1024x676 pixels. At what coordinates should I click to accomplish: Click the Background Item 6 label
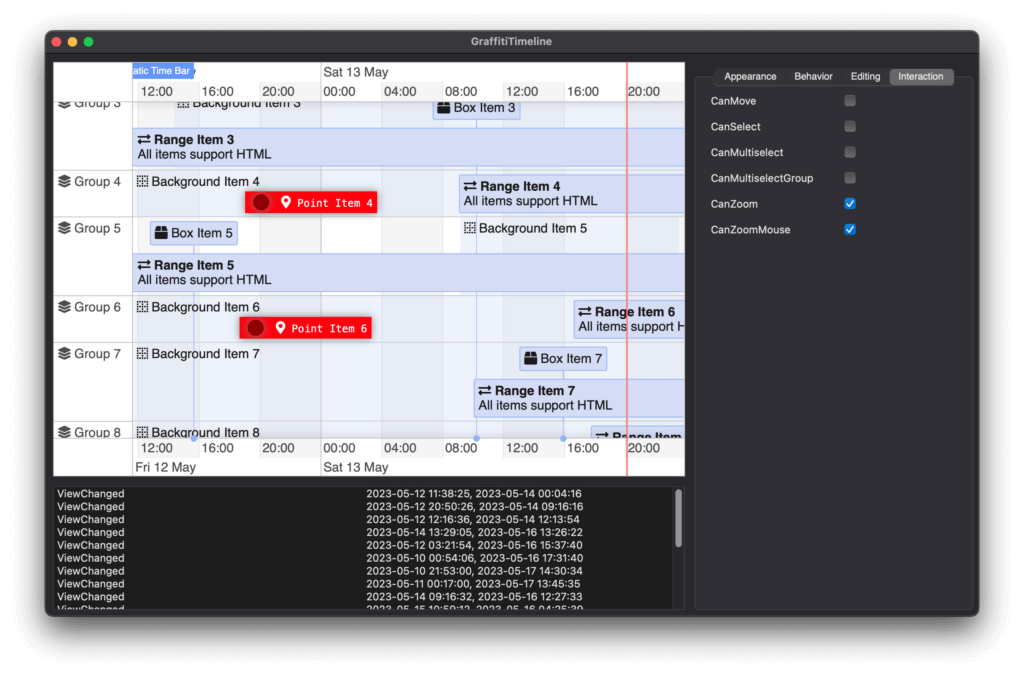(205, 307)
